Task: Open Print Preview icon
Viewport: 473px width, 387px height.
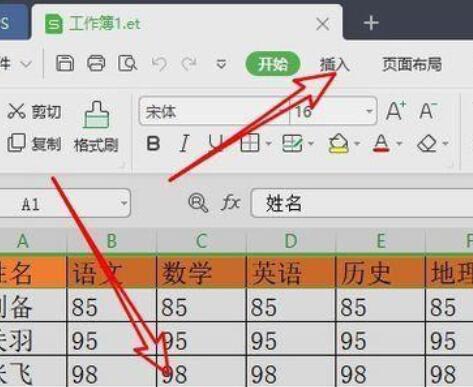Action: (x=127, y=63)
